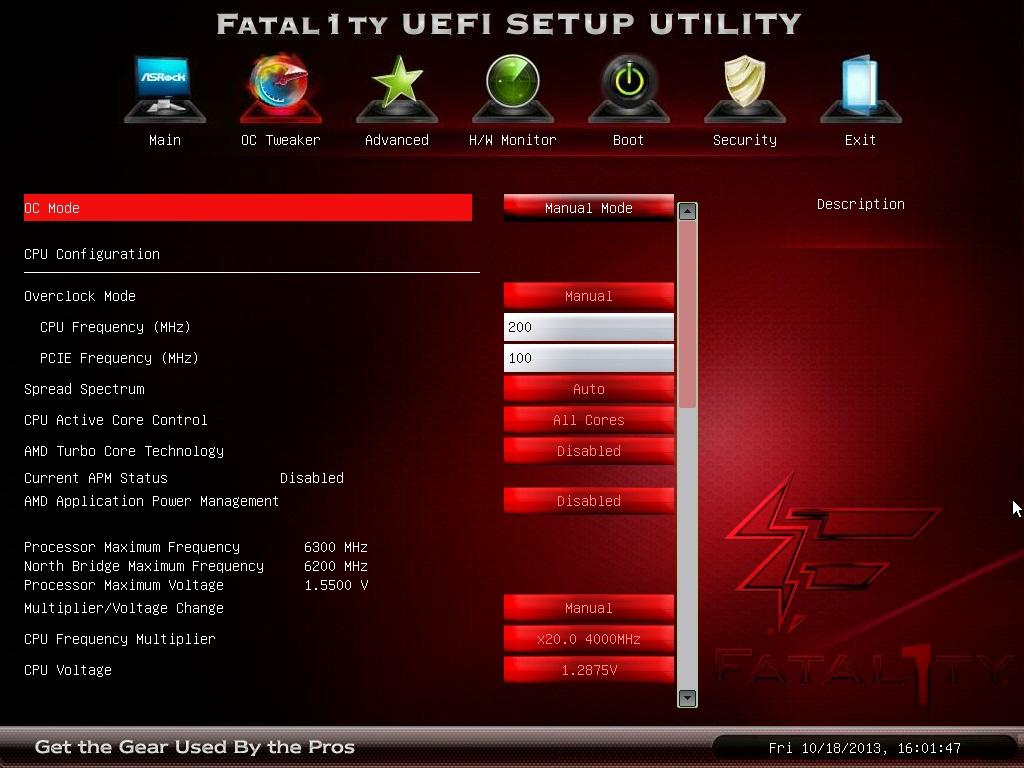This screenshot has height=768, width=1024.
Task: Click the scrollbar down arrow
Action: 687,698
